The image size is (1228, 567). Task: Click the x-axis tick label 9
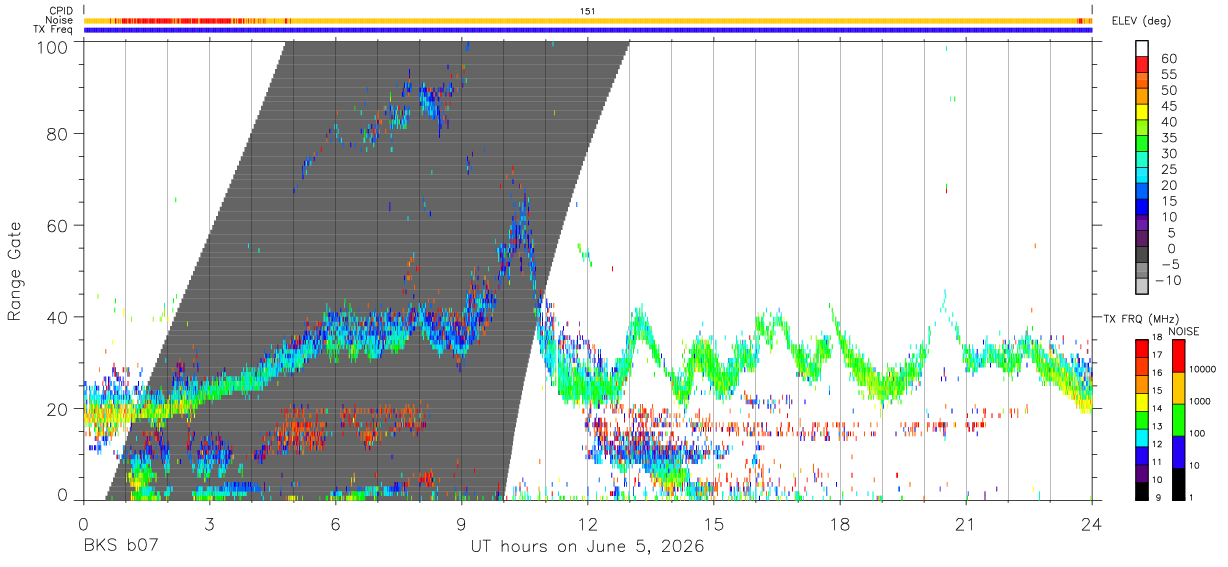462,524
